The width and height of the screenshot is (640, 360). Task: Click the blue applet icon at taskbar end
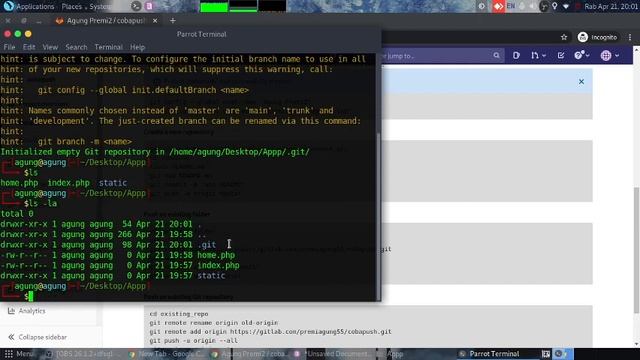point(562,354)
